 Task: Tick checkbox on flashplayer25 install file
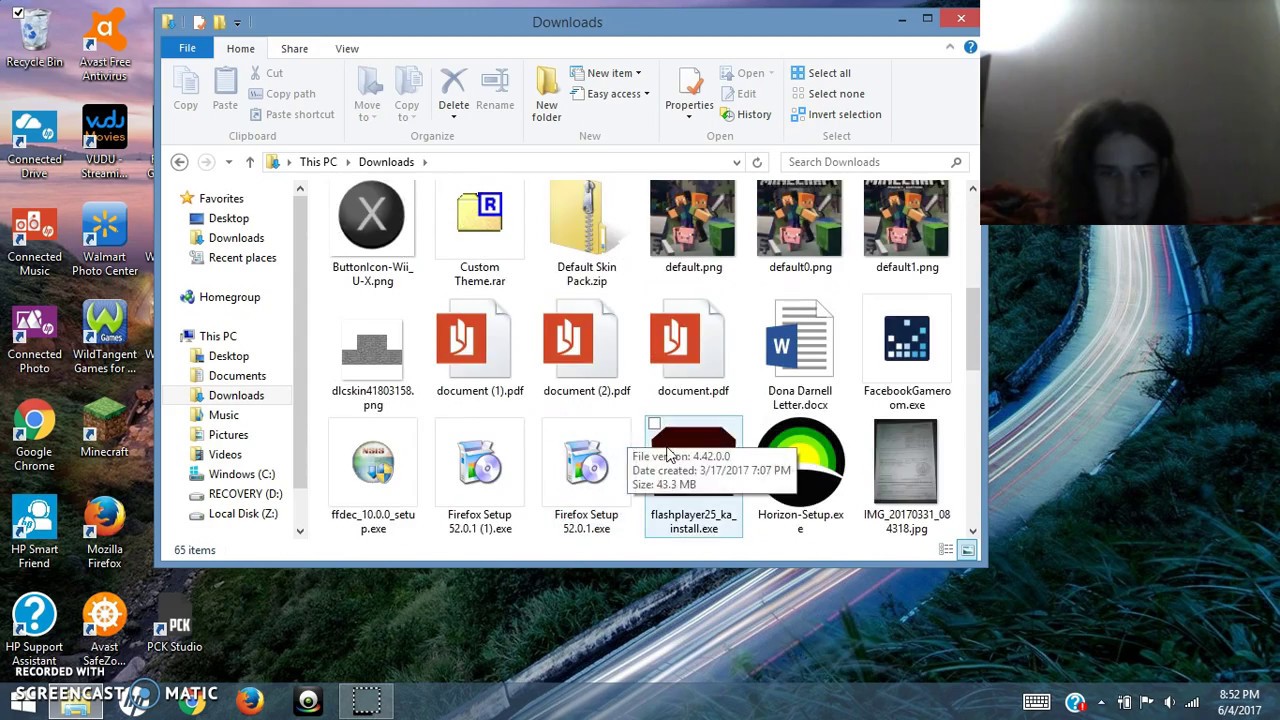click(654, 425)
